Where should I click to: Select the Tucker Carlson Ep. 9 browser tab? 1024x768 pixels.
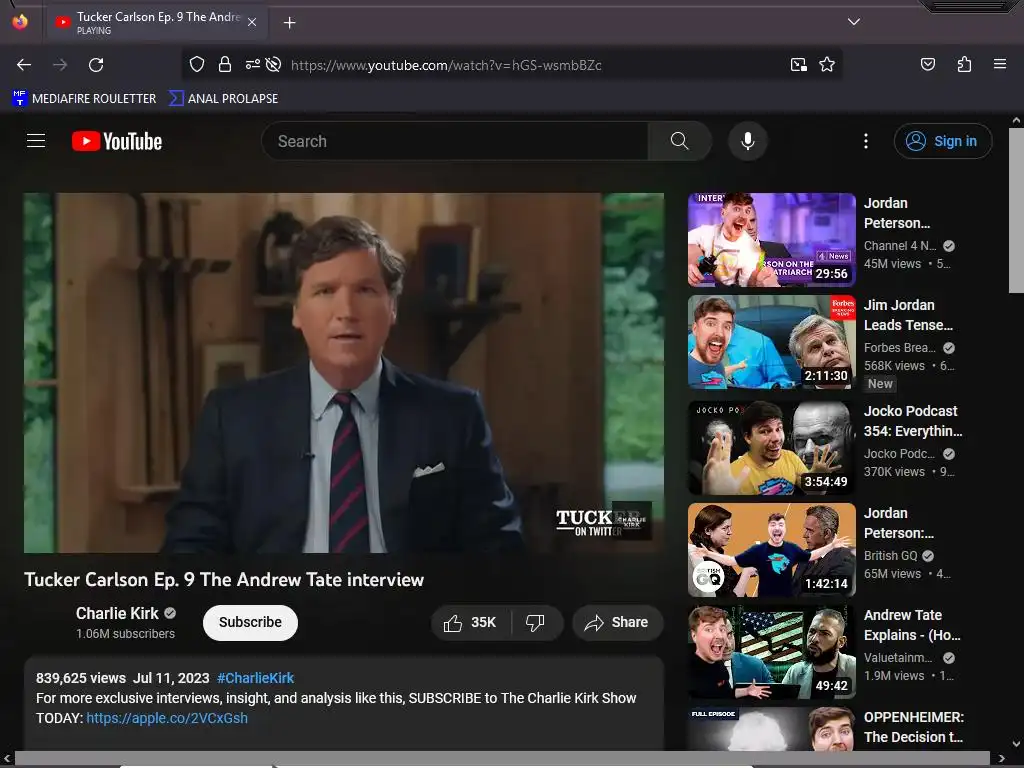(157, 22)
